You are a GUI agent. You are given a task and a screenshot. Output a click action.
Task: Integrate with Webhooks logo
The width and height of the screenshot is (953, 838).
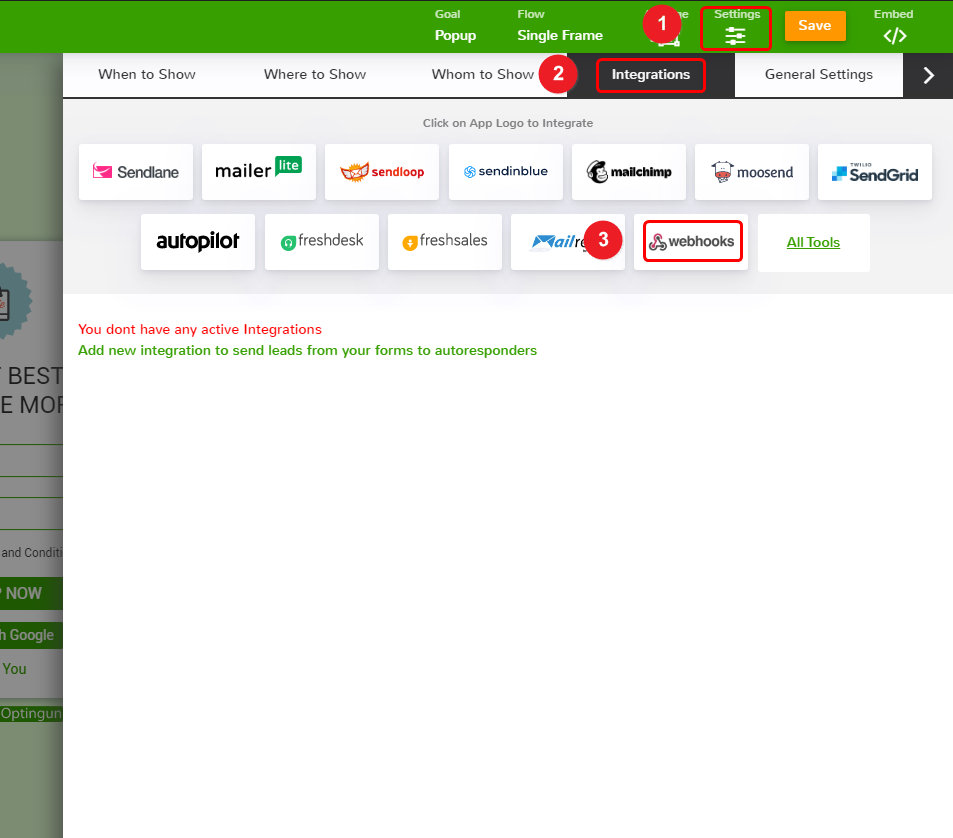pos(691,242)
